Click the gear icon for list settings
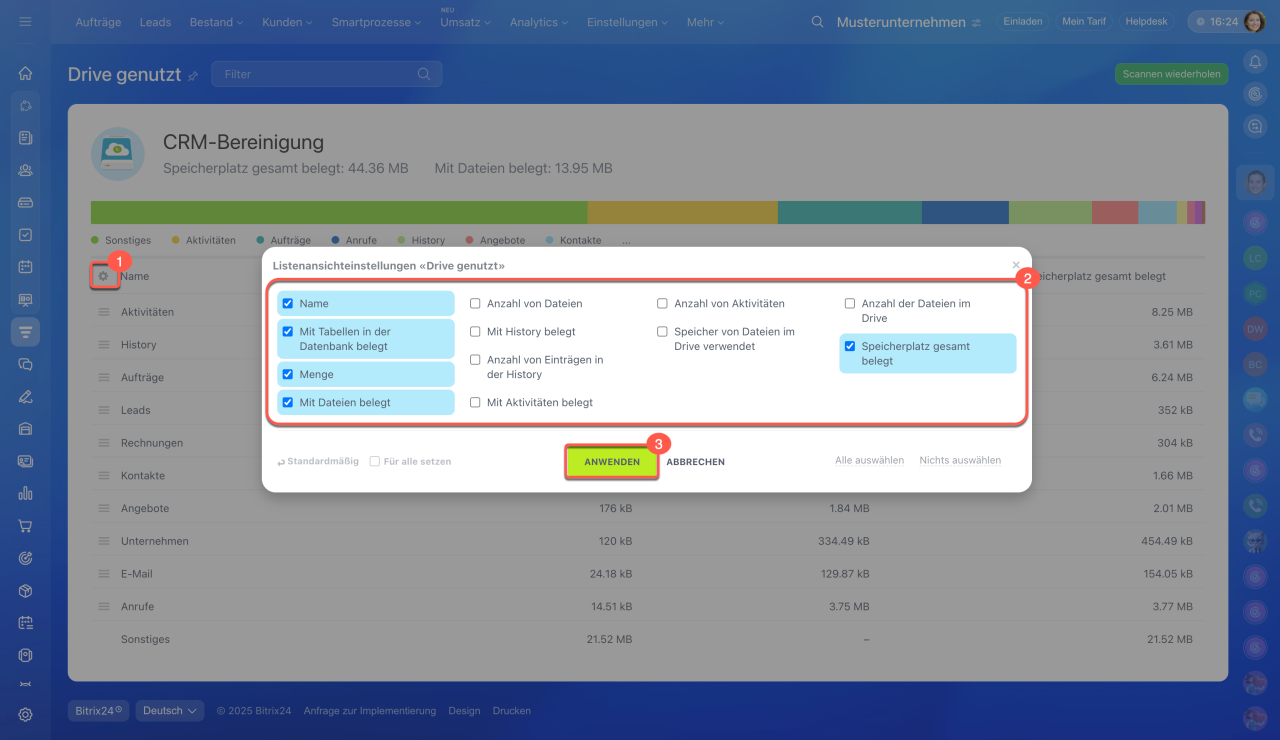 point(103,276)
